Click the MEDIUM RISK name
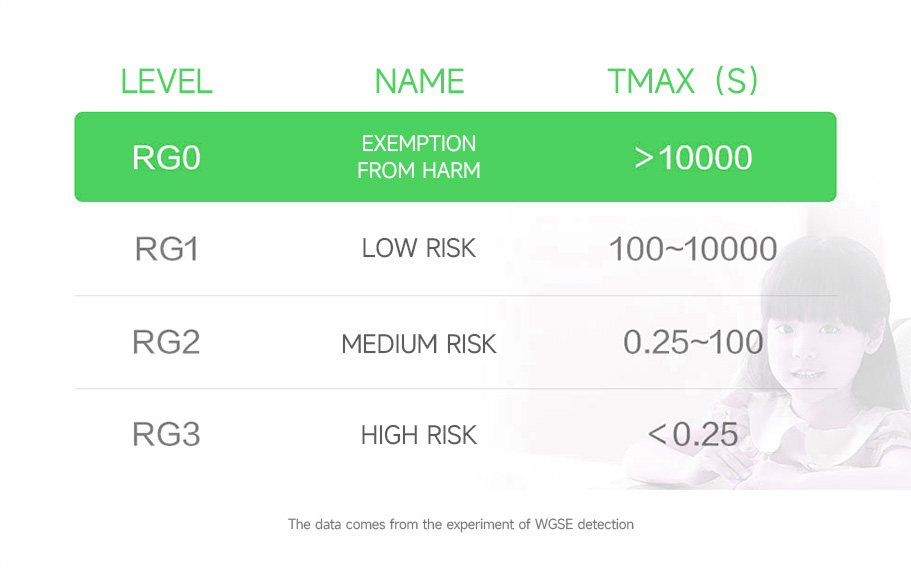Viewport: 911px width, 568px height. 418,344
